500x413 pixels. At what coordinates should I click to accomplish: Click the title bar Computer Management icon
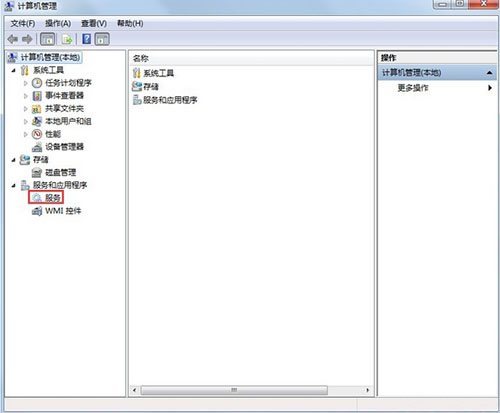click(10, 6)
